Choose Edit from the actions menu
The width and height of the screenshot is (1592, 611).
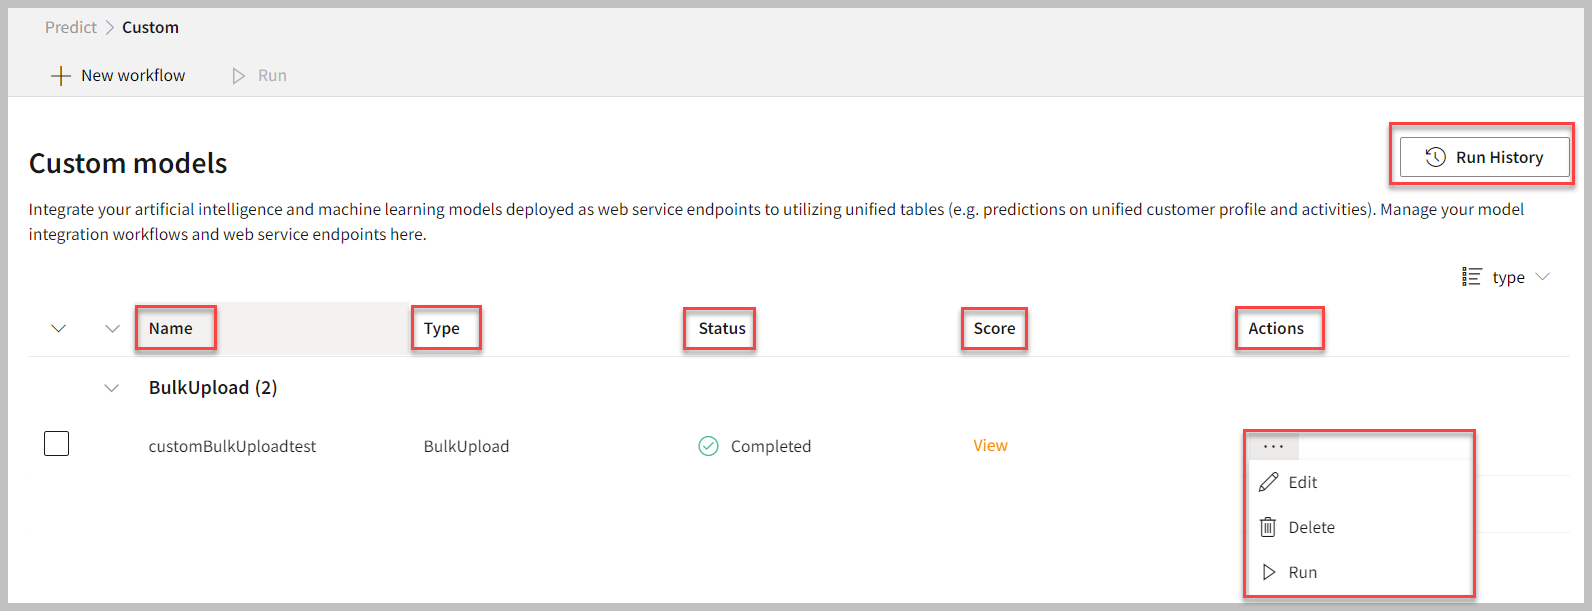point(1302,482)
